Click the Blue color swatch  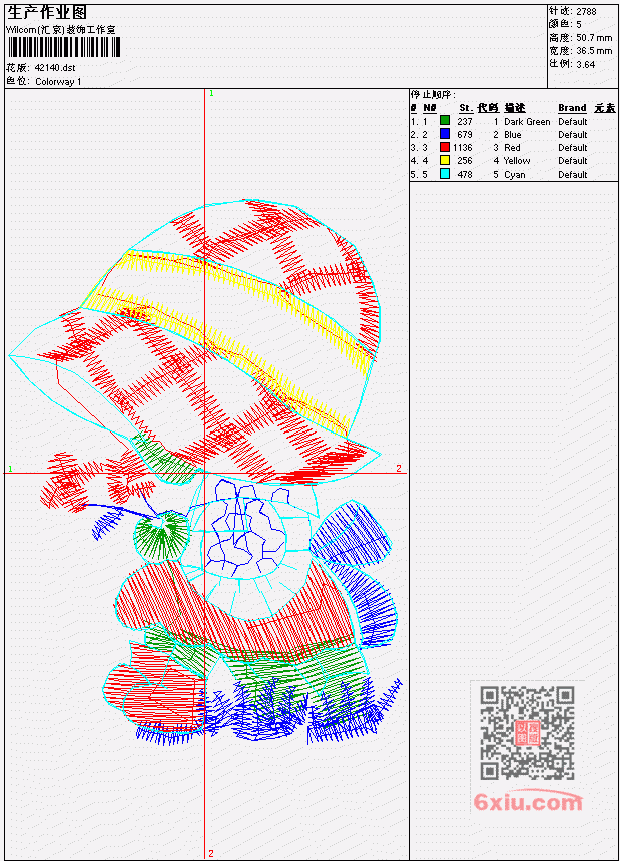445,134
